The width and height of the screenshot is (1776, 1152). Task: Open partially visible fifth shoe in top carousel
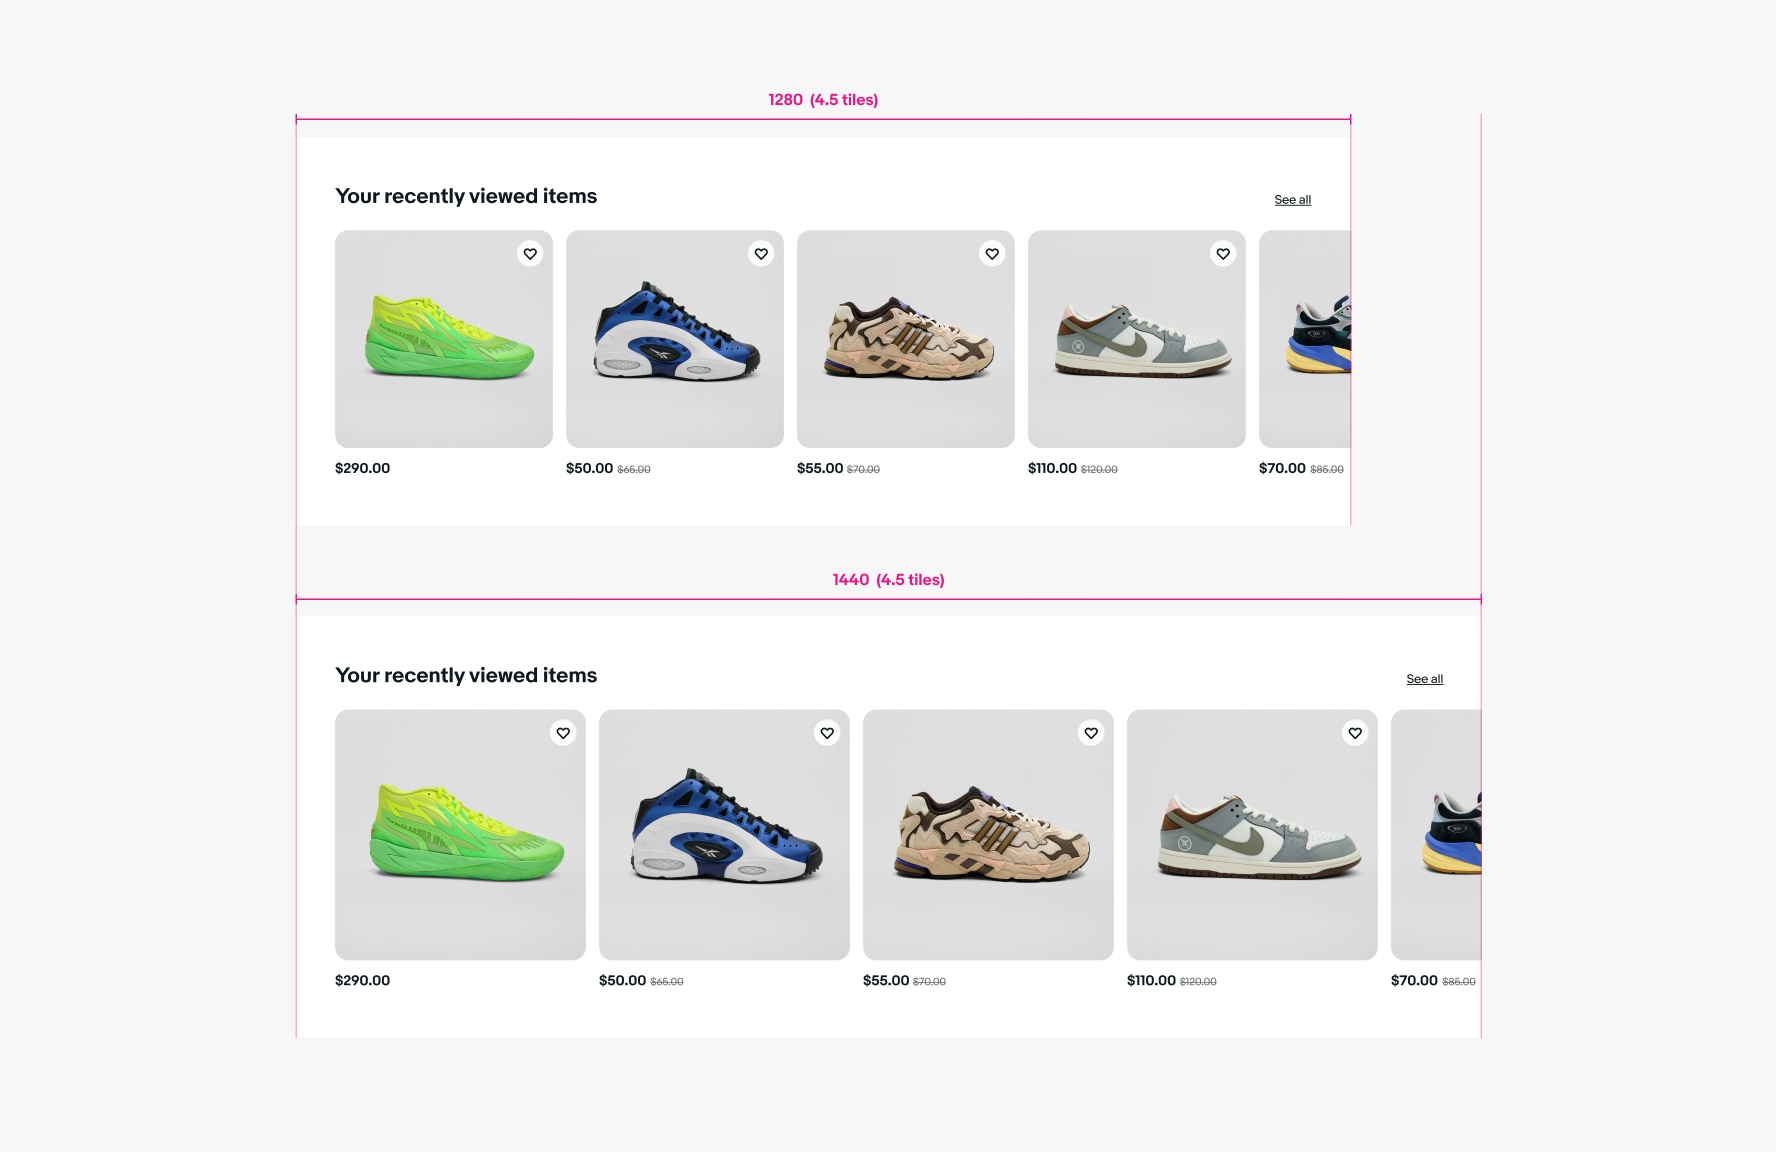1305,339
